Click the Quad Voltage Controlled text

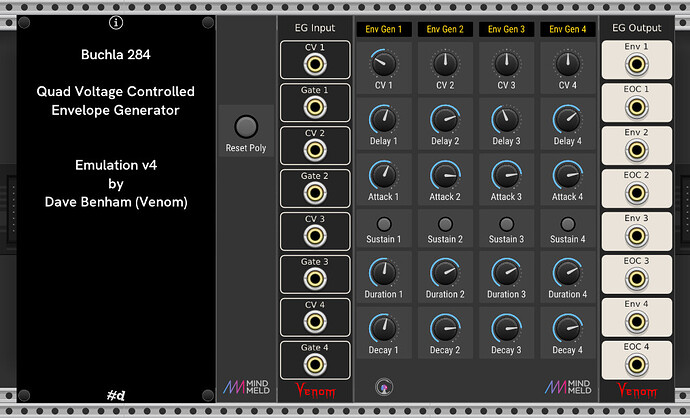(x=115, y=92)
